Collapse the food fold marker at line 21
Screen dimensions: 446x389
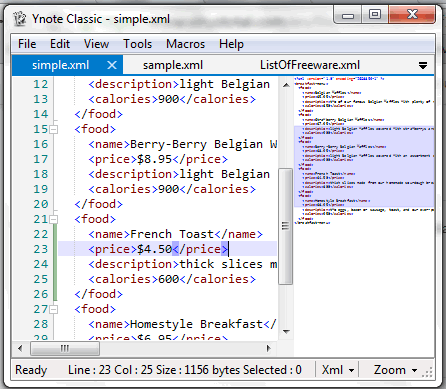click(53, 219)
